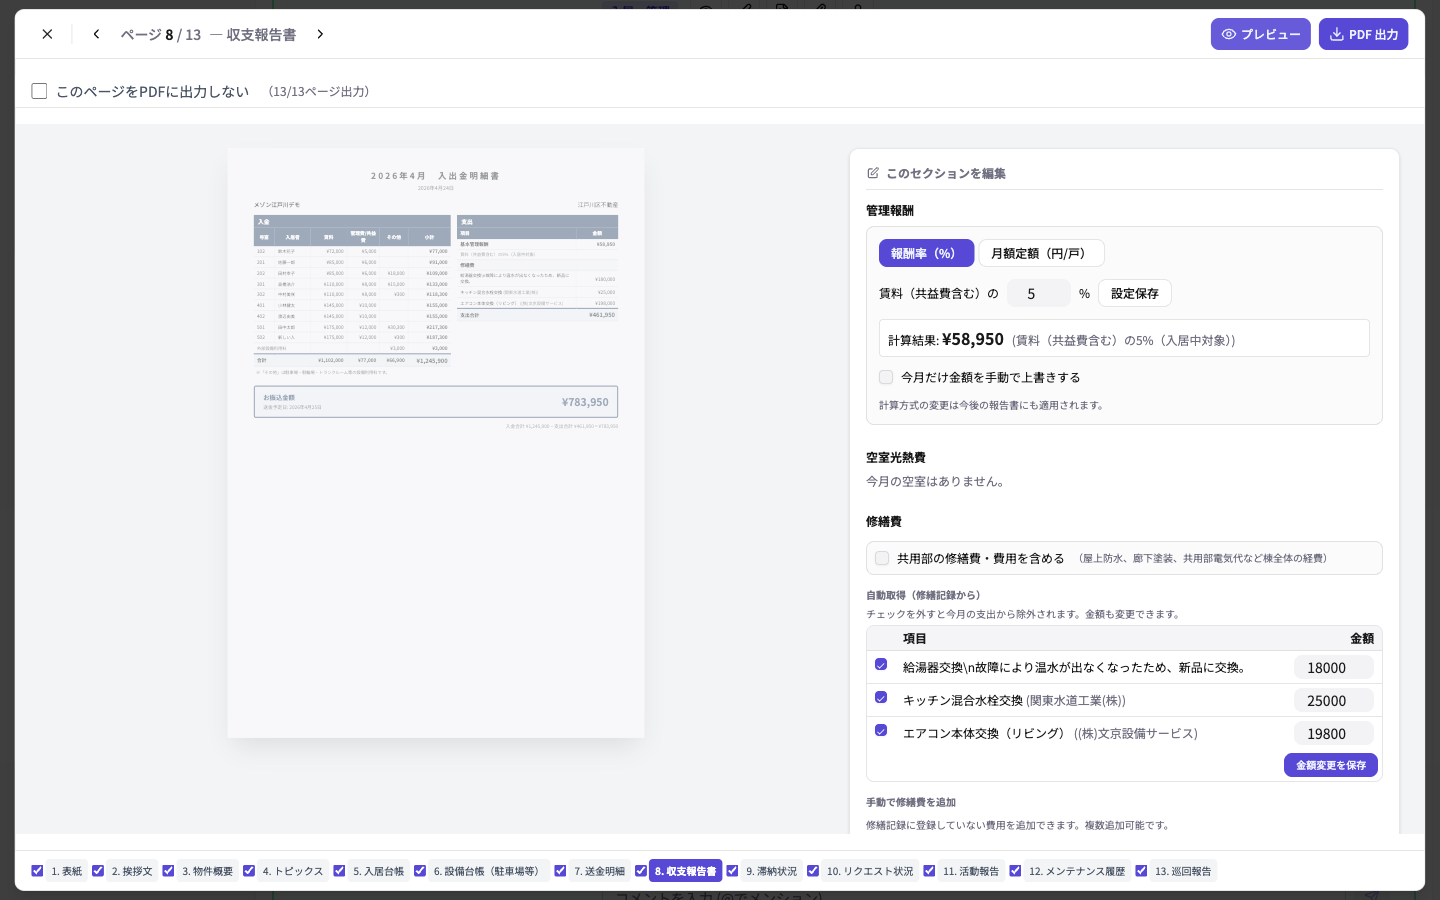Image resolution: width=1440 pixels, height=900 pixels.
Task: Click the 今月の空室はありません text
Action: [937, 481]
